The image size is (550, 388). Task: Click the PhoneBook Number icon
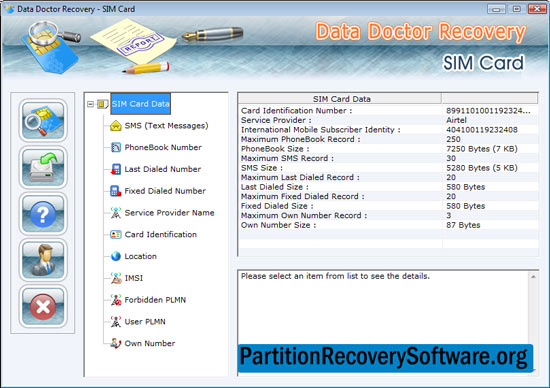click(x=116, y=147)
